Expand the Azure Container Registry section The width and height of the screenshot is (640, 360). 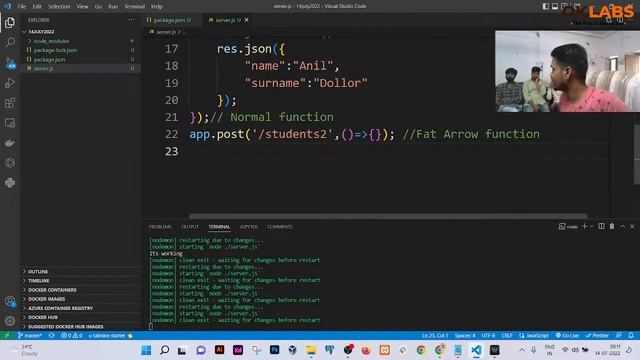(80, 308)
